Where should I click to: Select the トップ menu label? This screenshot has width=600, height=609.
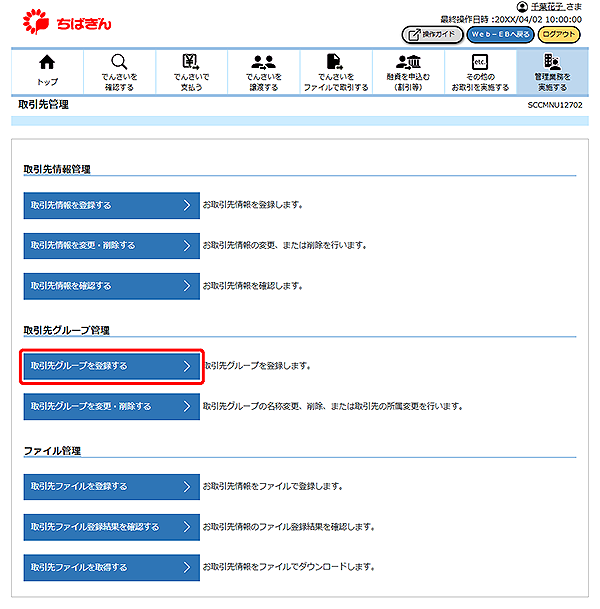[47, 82]
